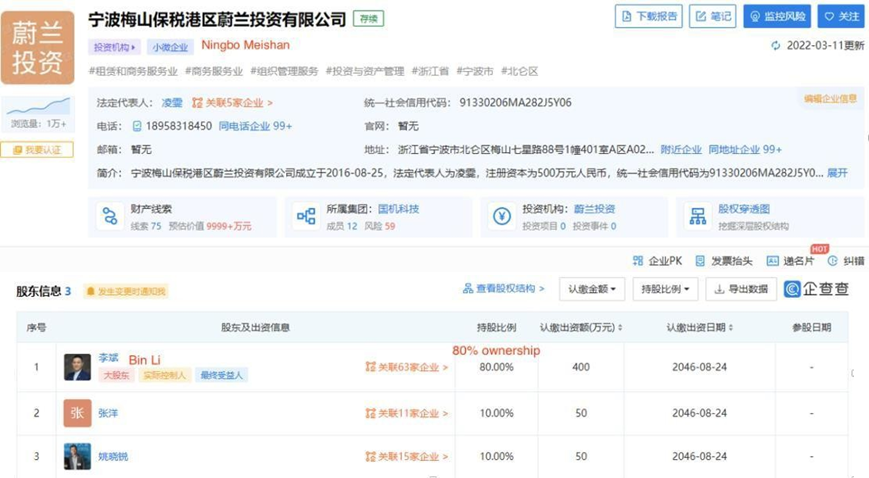Click shareholder 姚晓锐 avatar photo

(x=77, y=456)
